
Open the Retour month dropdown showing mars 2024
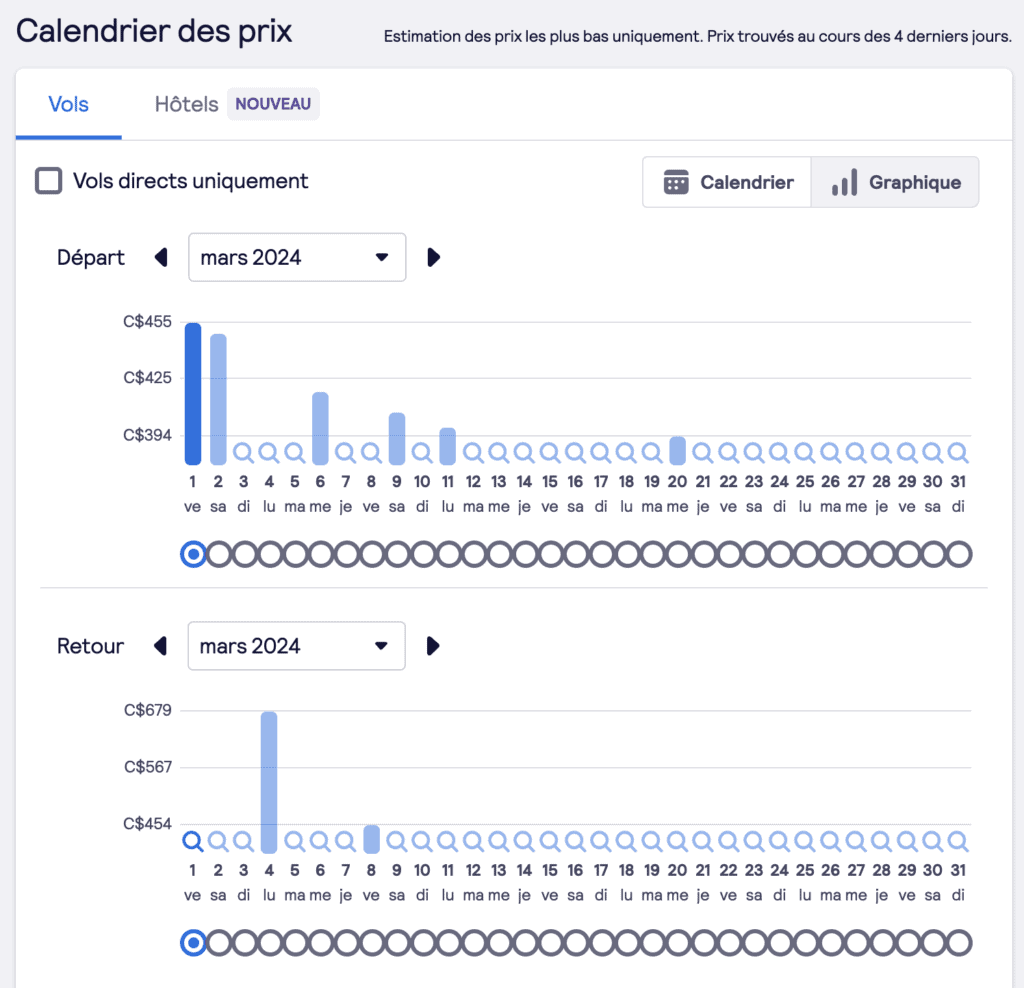pos(296,646)
